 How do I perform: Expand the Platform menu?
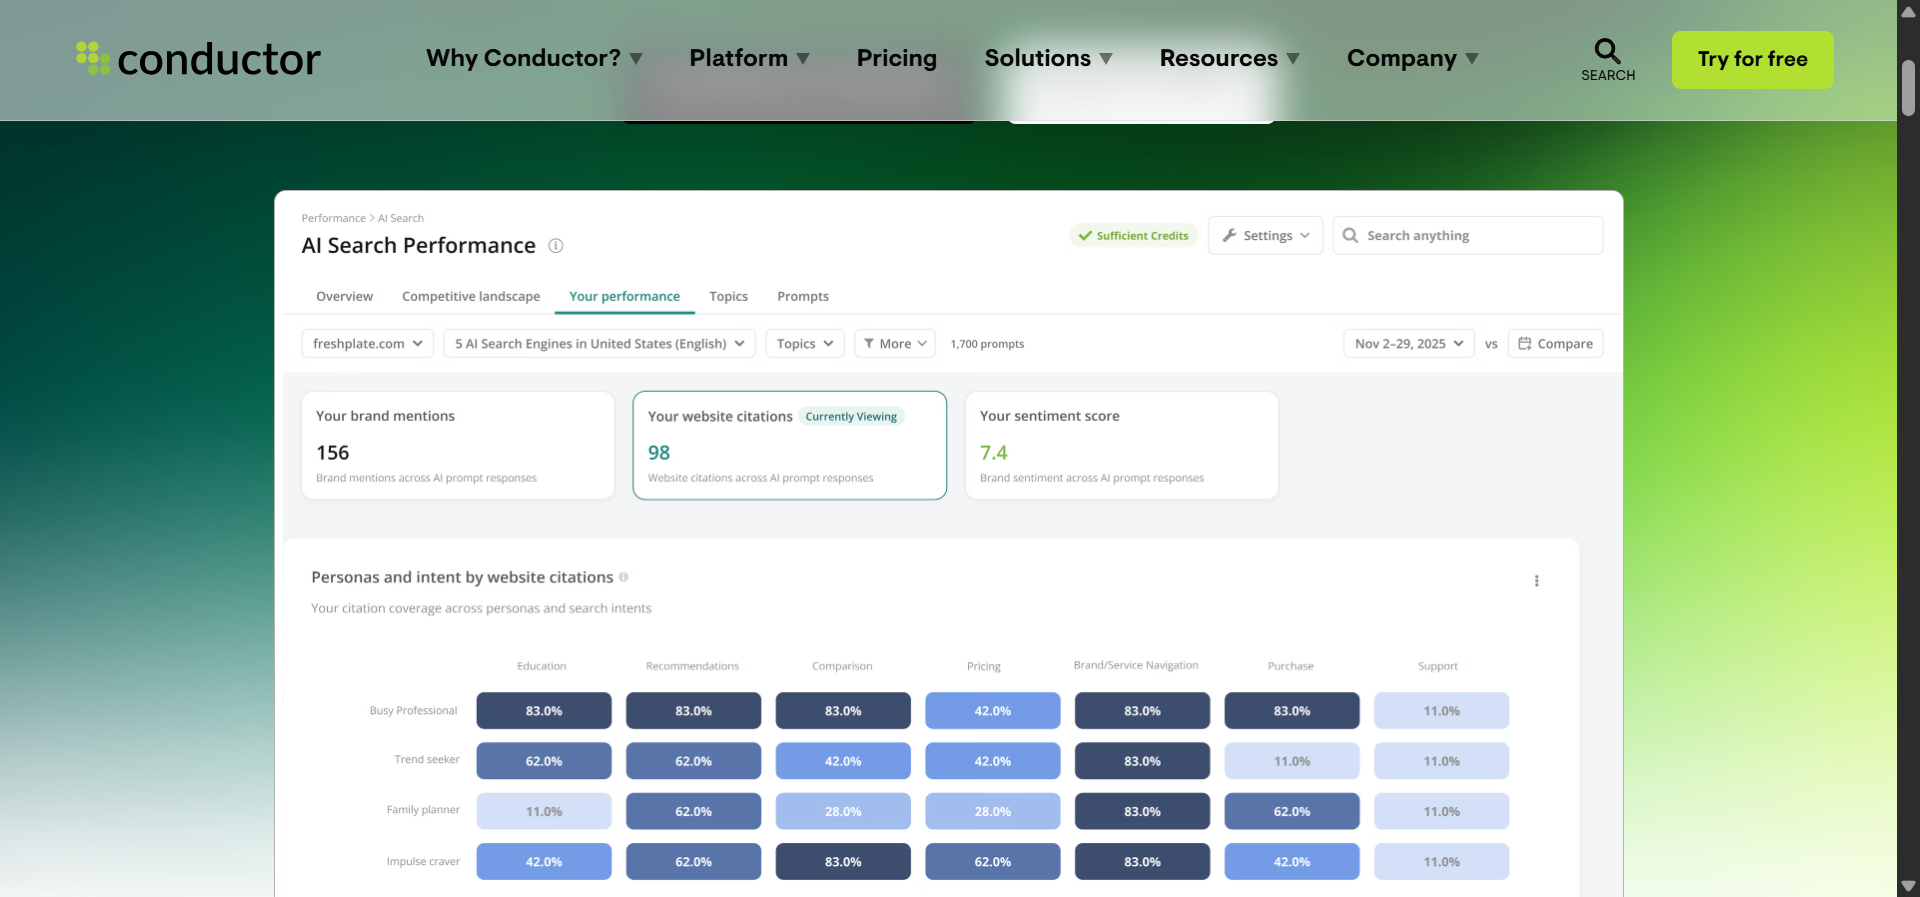pos(749,58)
